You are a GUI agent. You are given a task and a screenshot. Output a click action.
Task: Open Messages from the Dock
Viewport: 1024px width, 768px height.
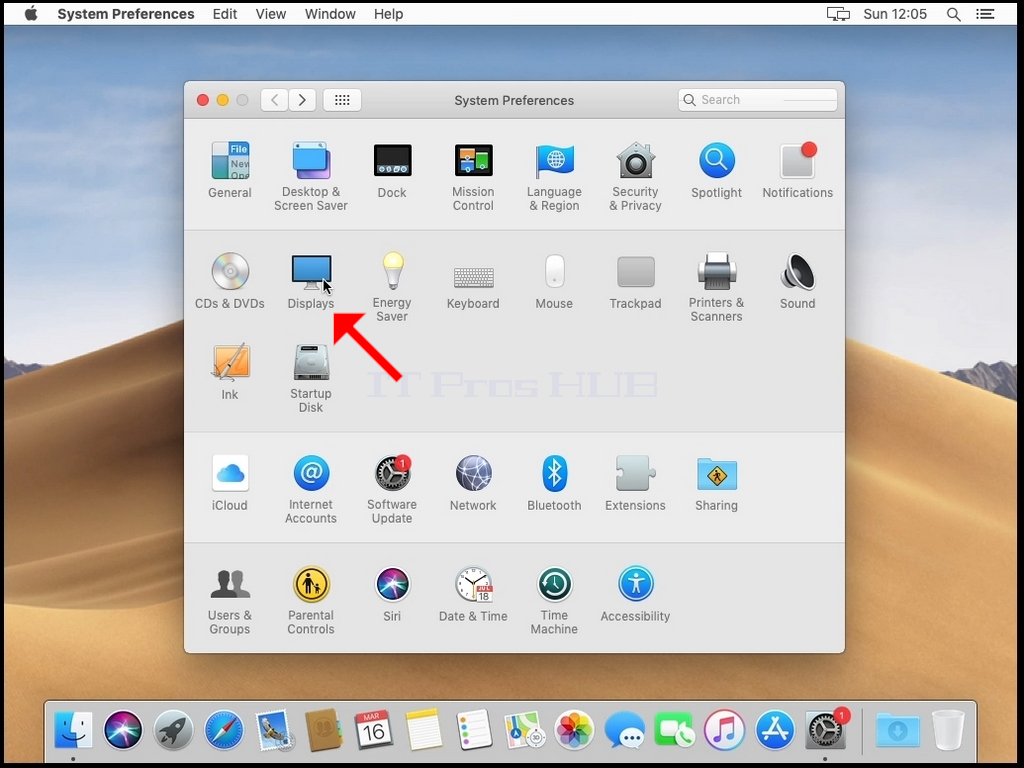[x=624, y=729]
